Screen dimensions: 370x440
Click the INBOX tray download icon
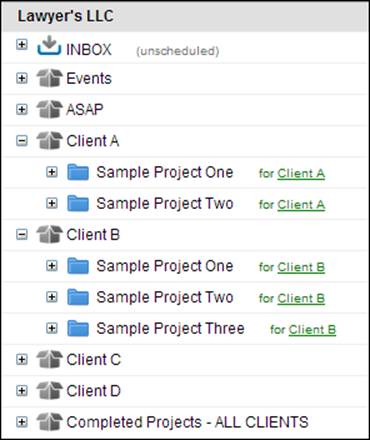(x=49, y=45)
